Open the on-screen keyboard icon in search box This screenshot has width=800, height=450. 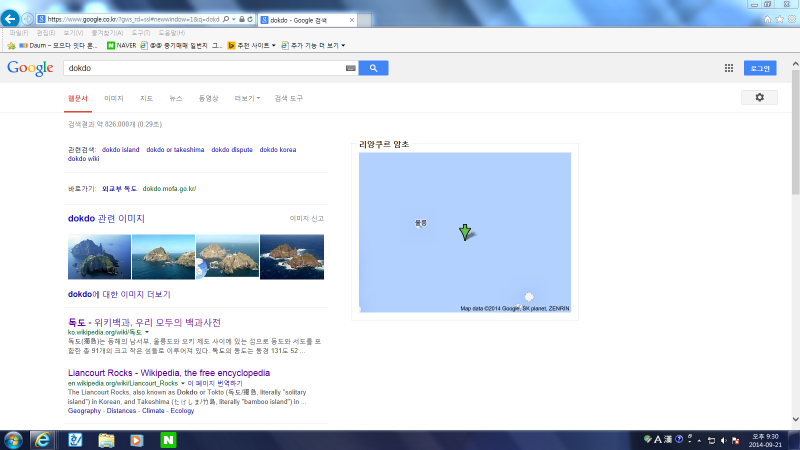pyautogui.click(x=350, y=68)
